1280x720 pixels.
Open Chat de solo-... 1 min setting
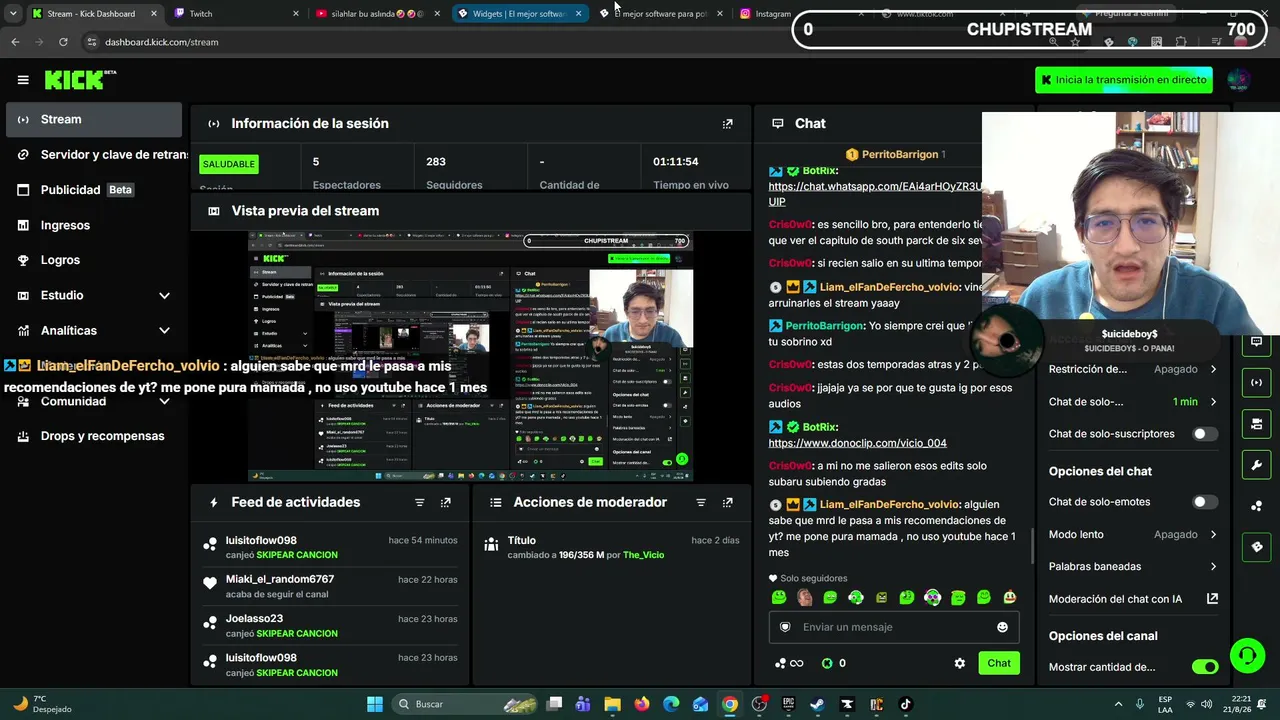click(x=1133, y=402)
